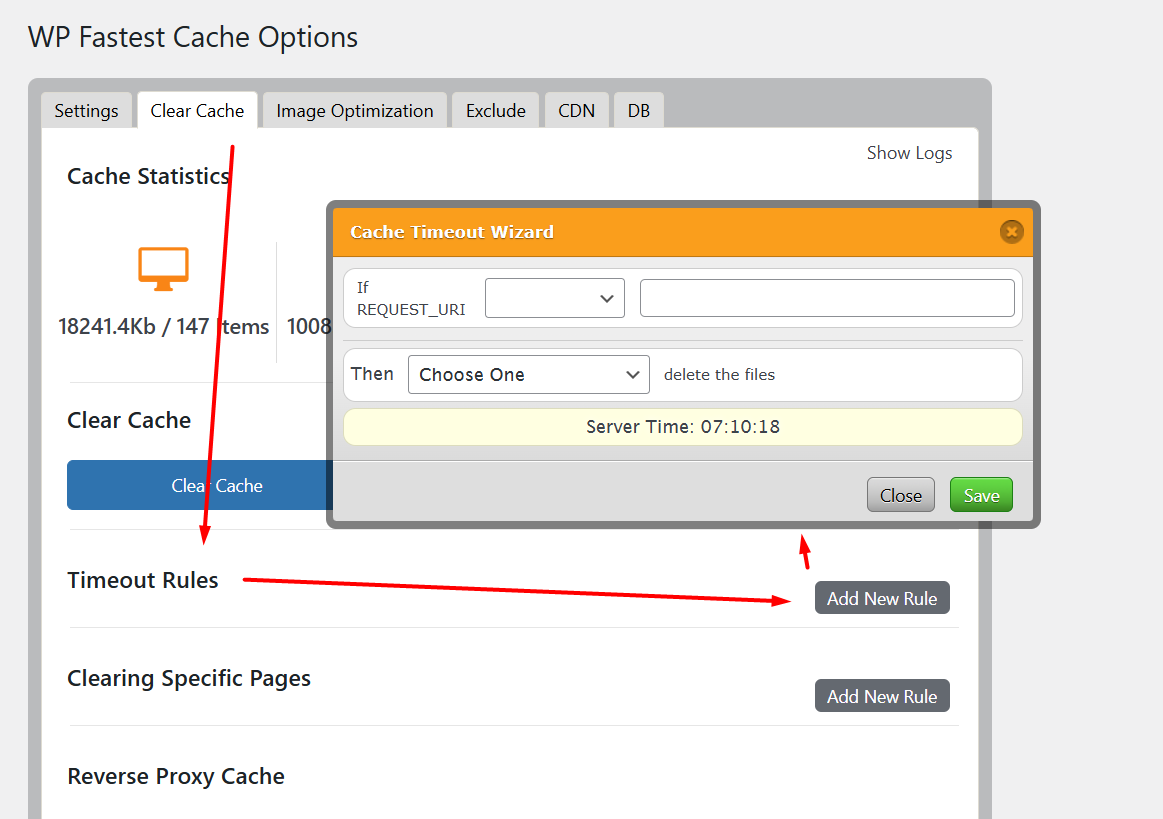Switch to the Clear Cache tab
Viewport: 1163px width, 819px height.
coord(197,111)
